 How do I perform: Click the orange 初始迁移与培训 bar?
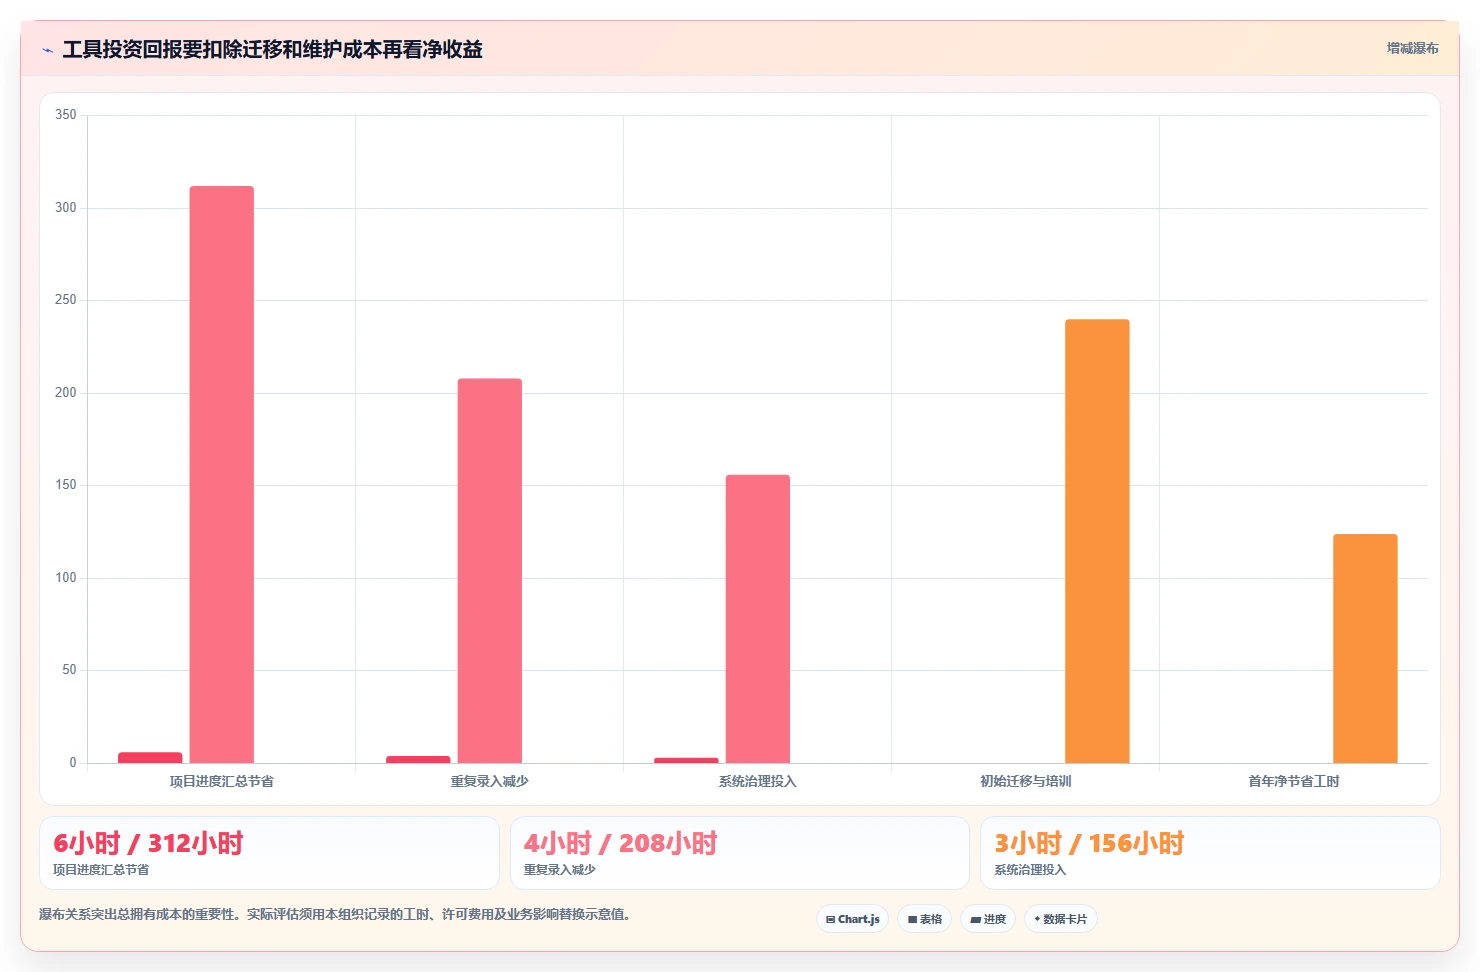coord(1097,541)
